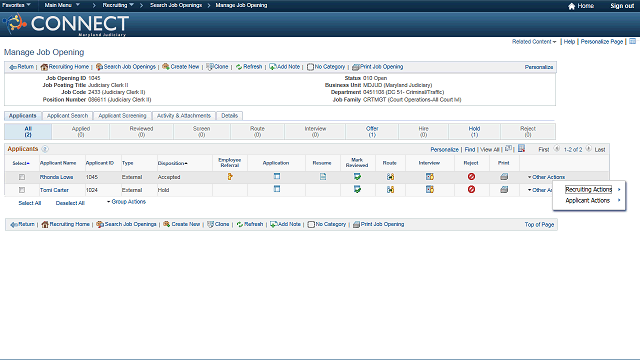Reject applicant Tomi Carter
640x360 pixels.
click(471, 189)
